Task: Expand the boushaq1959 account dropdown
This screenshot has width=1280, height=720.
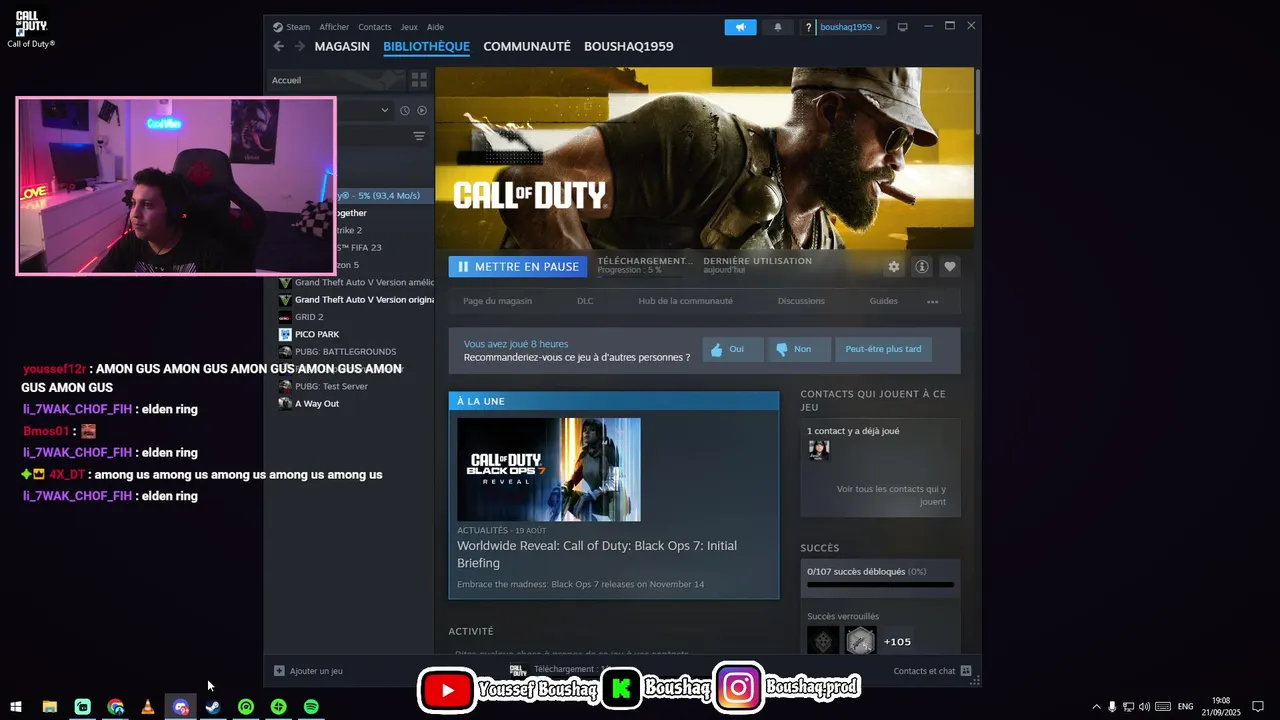Action: pyautogui.click(x=850, y=27)
